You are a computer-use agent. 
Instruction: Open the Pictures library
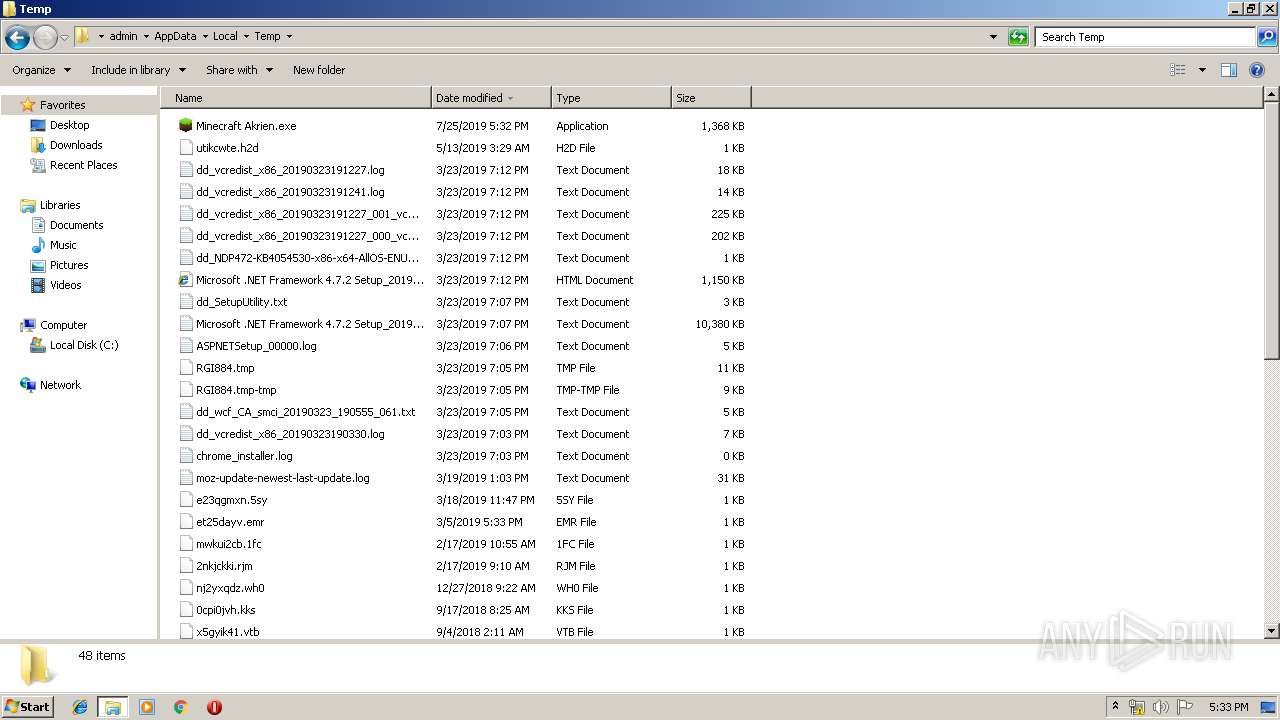[69, 265]
